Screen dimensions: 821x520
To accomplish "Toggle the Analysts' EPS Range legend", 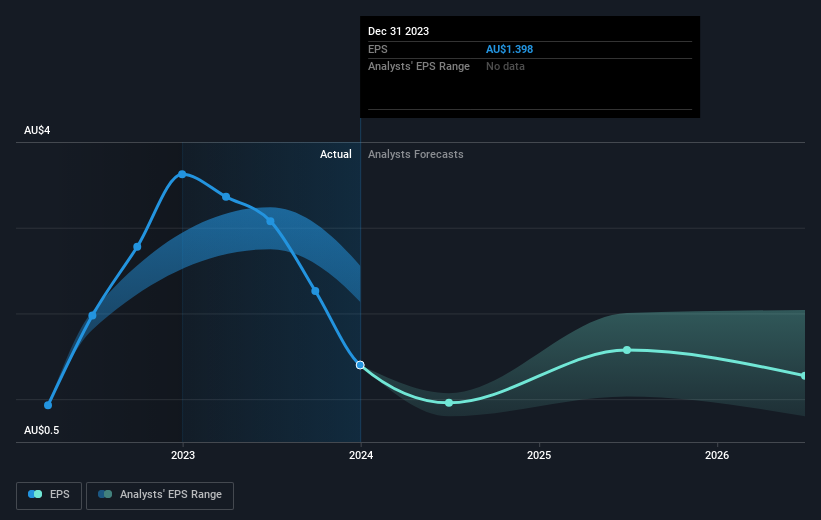I will [160, 495].
